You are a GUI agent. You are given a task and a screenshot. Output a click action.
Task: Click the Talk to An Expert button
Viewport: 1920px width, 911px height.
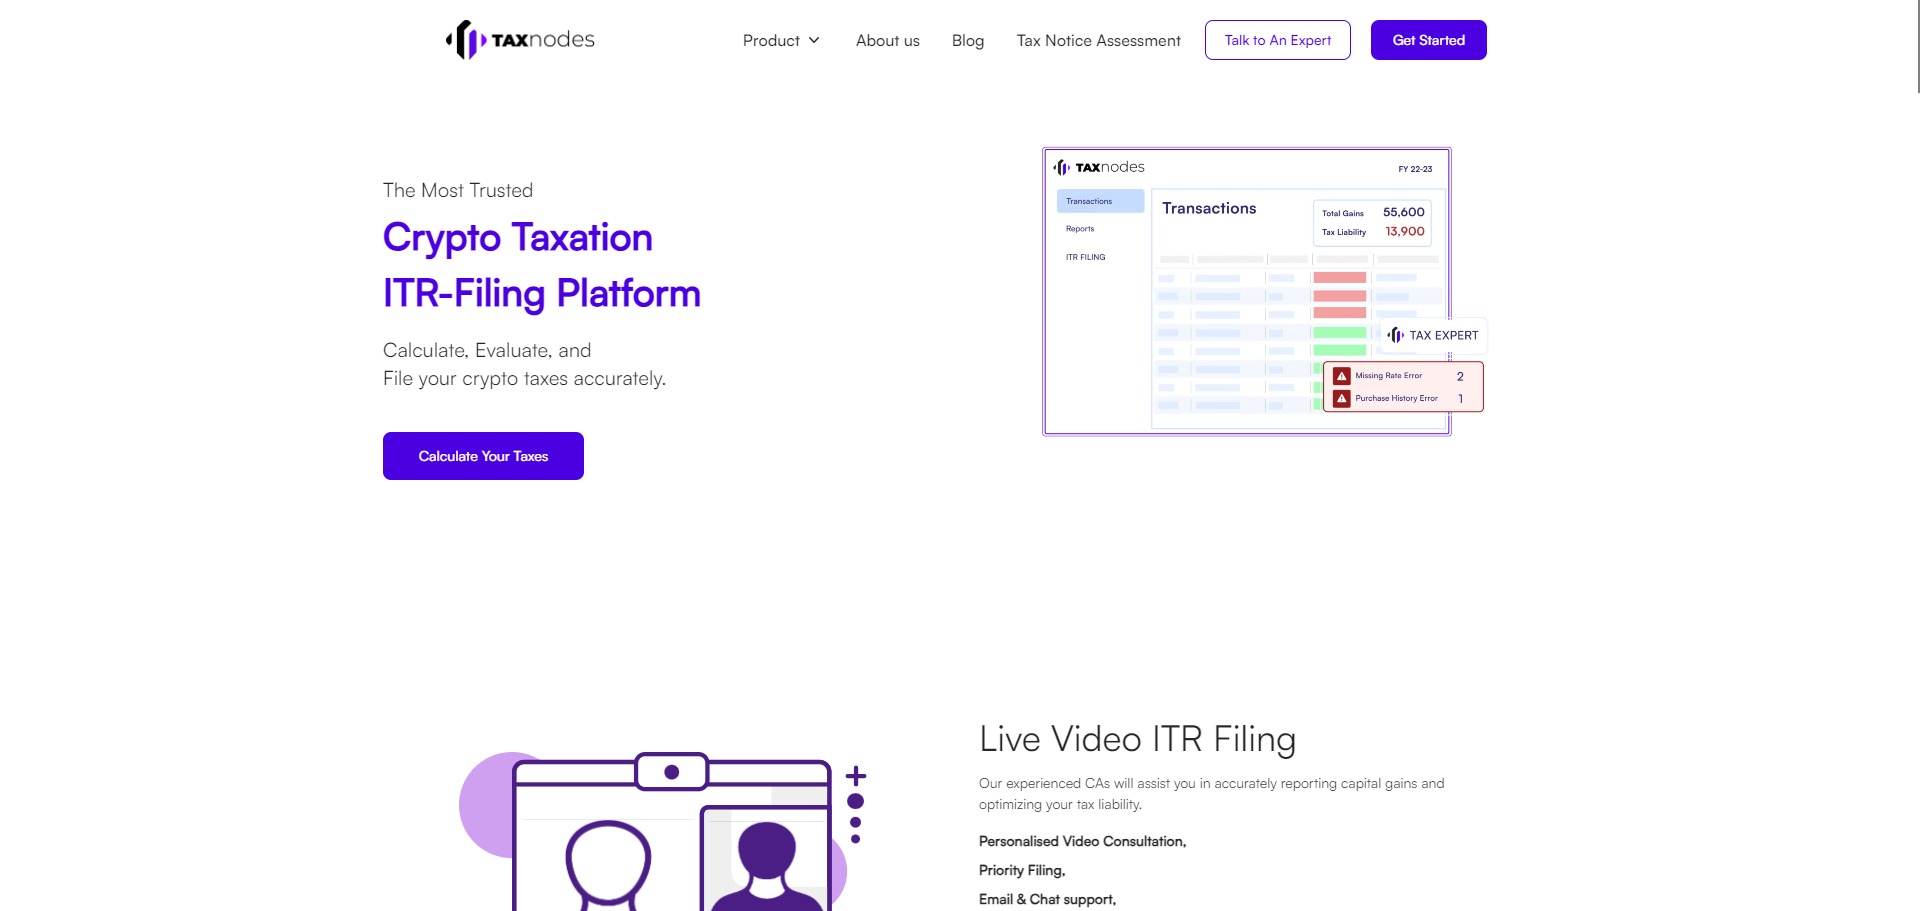1277,39
